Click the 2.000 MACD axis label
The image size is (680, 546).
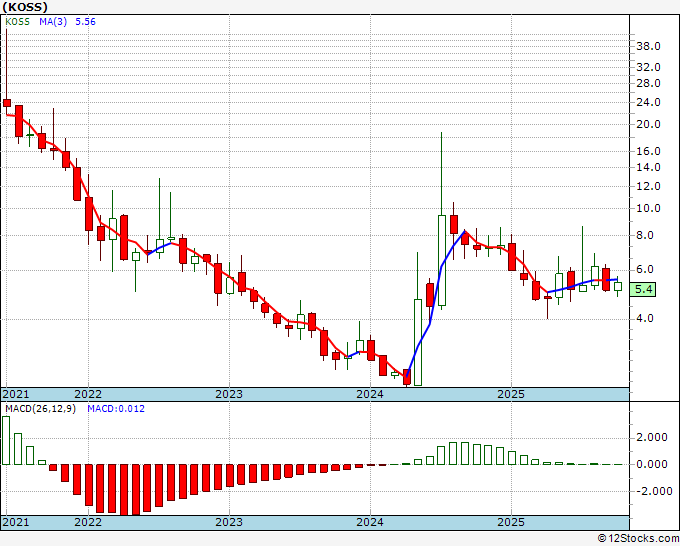[651, 438]
